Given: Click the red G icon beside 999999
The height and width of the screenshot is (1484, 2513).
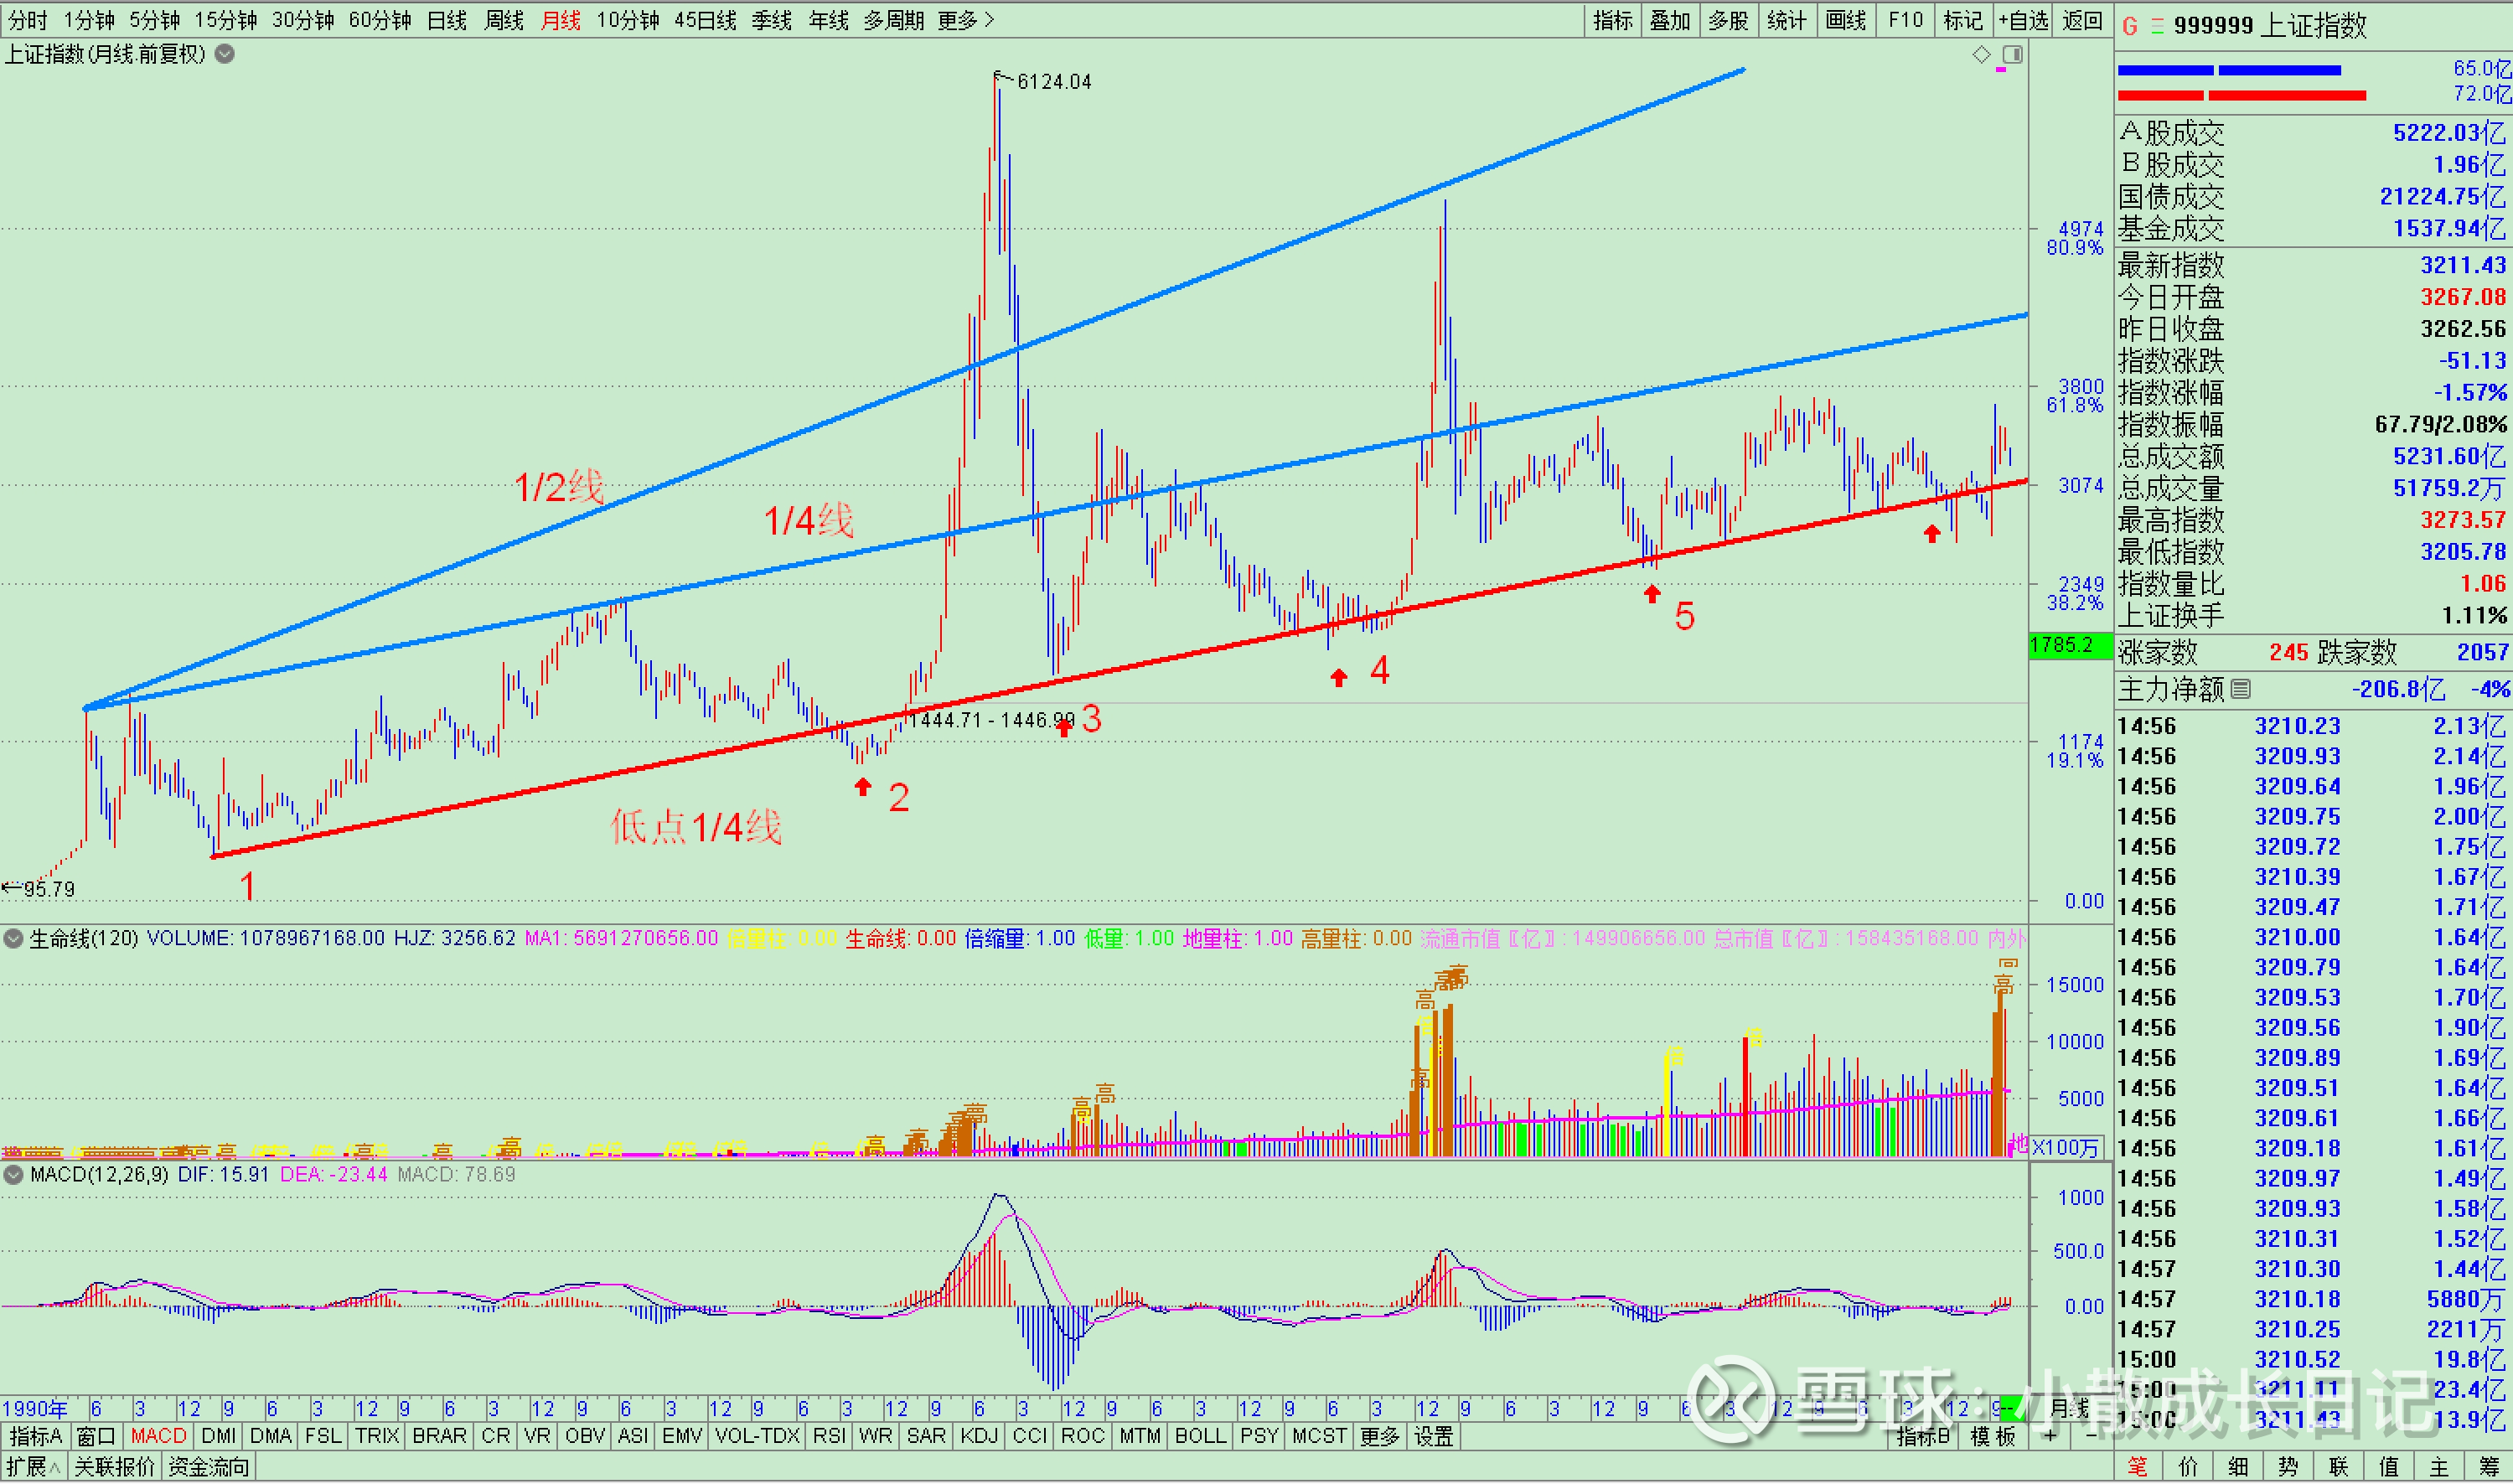Looking at the screenshot, I should (x=2129, y=26).
